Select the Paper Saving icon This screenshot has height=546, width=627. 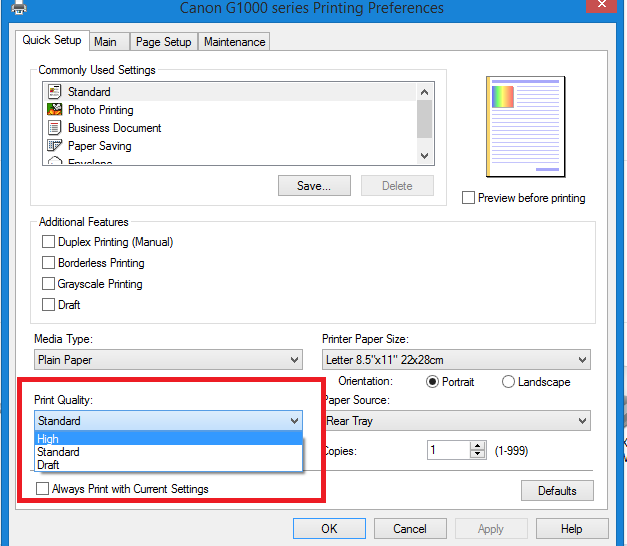tap(55, 146)
